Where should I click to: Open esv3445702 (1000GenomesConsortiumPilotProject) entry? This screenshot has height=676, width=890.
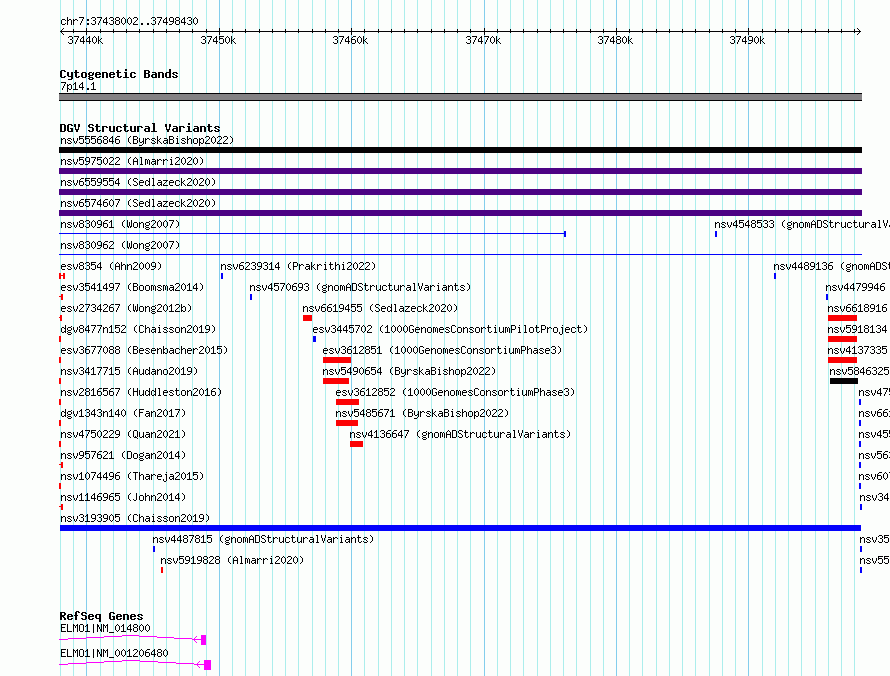pos(450,329)
